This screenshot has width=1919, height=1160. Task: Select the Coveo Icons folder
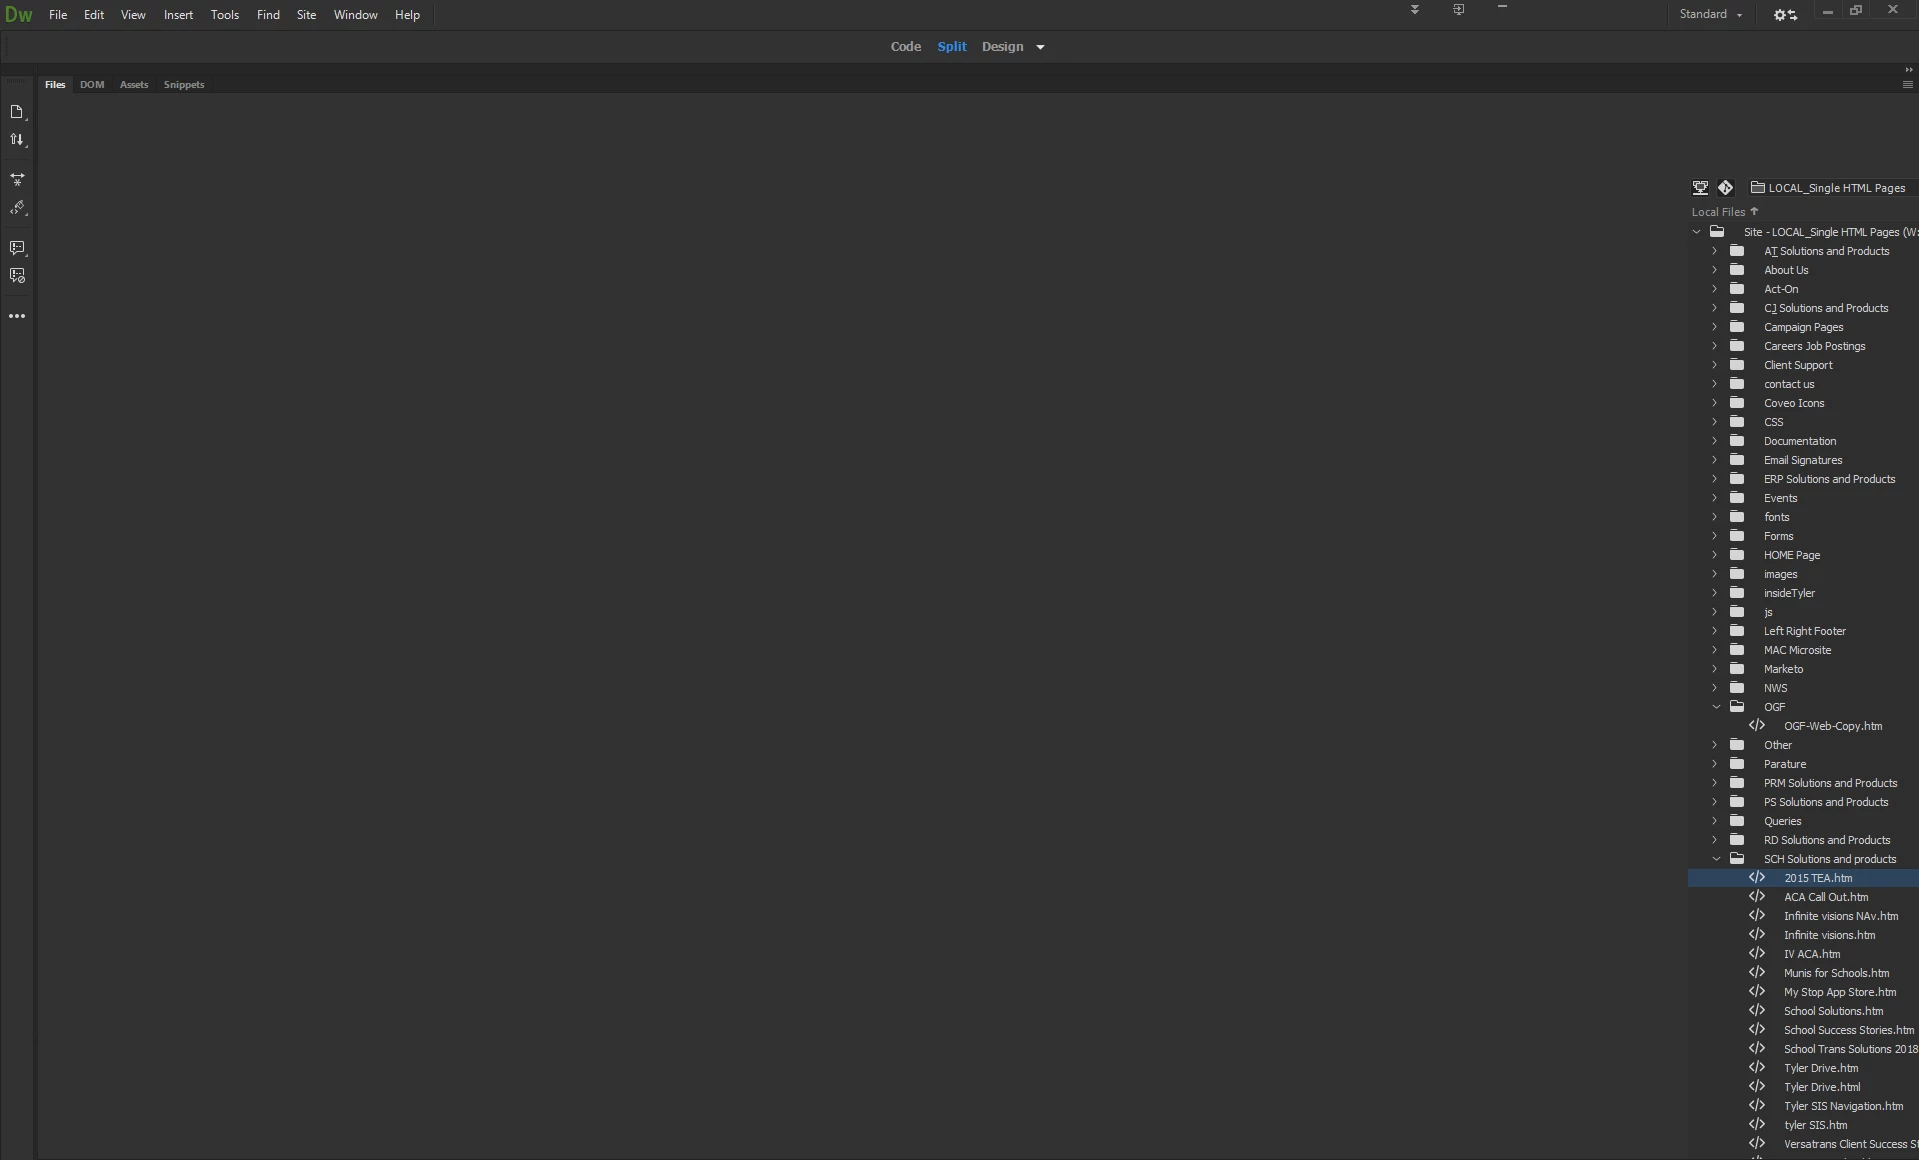1793,403
